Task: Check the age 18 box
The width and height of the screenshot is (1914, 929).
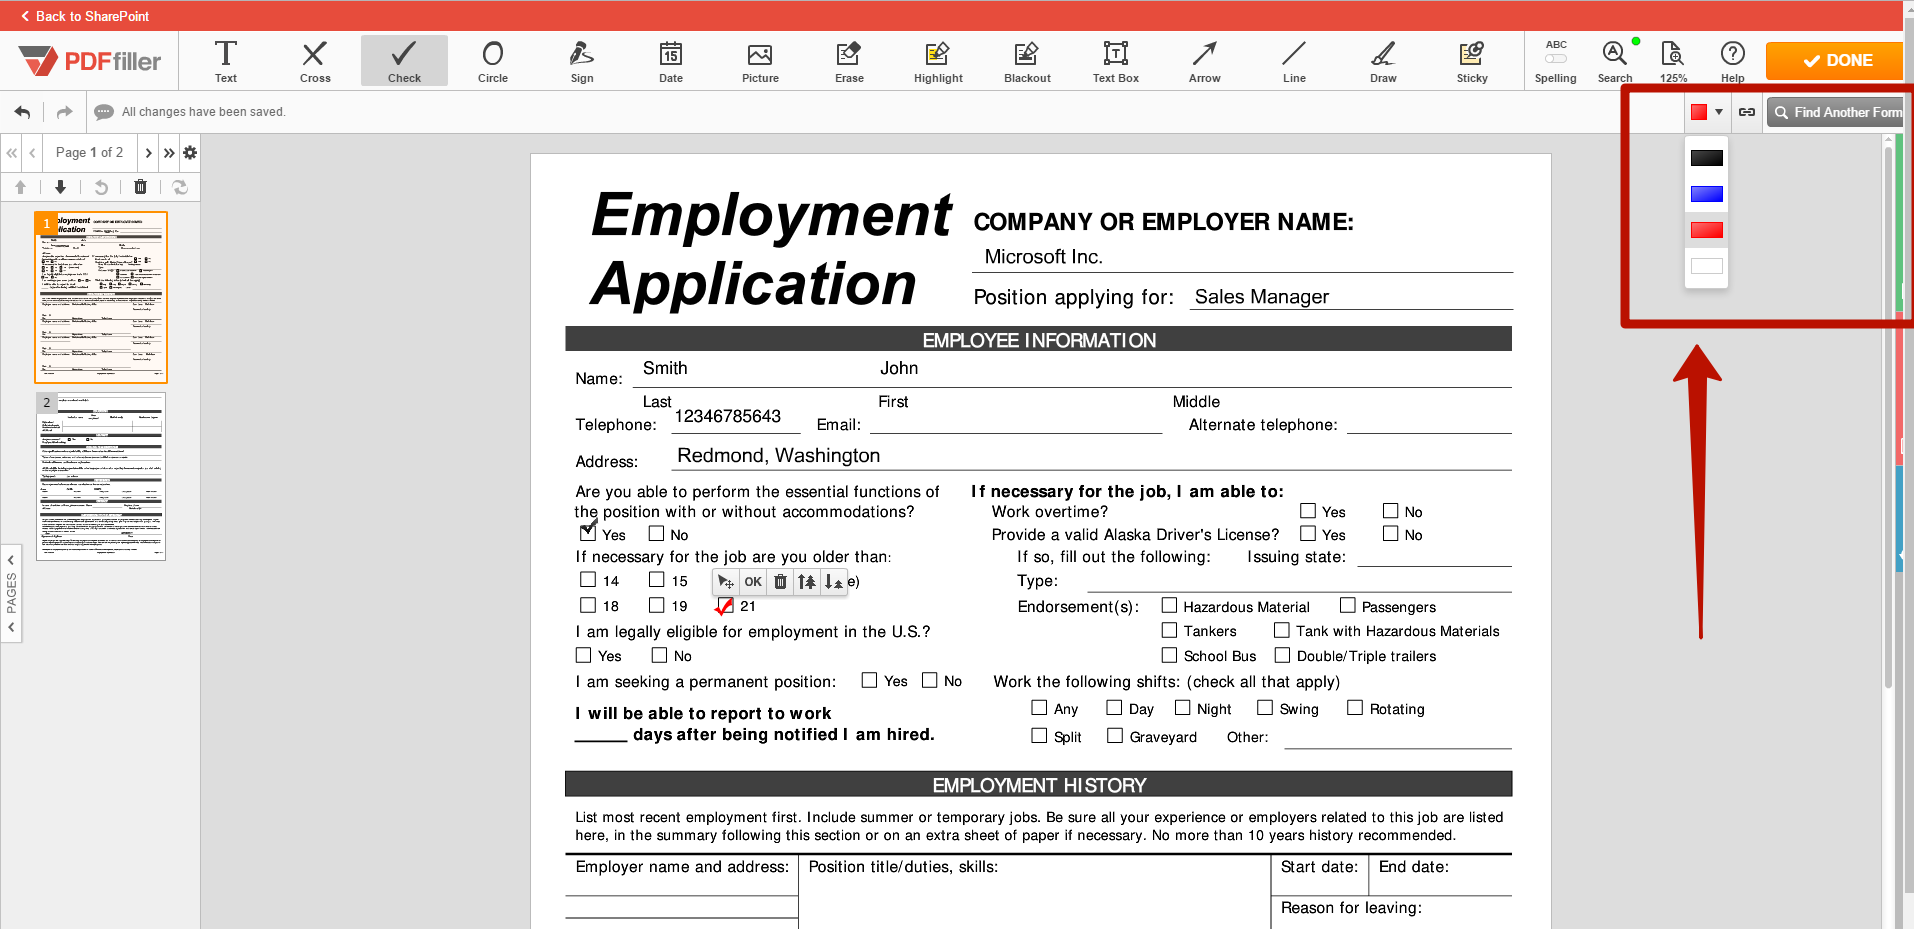Action: [x=588, y=605]
